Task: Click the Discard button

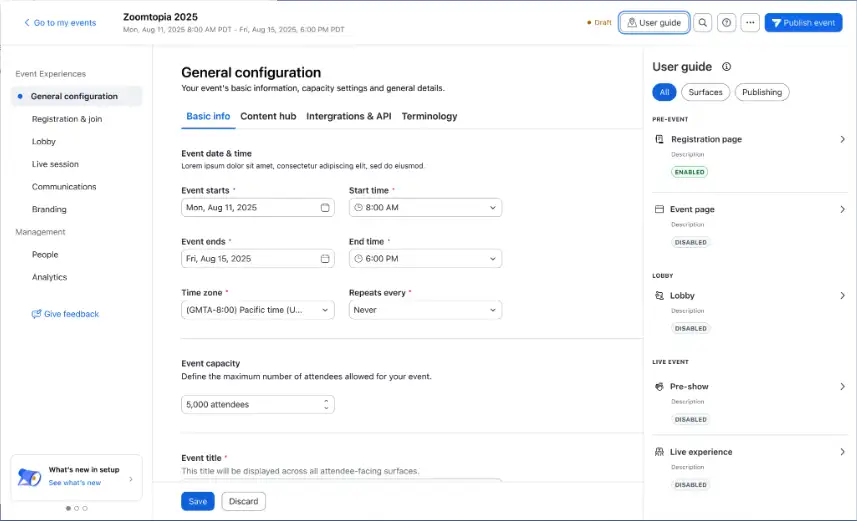Action: 243,501
